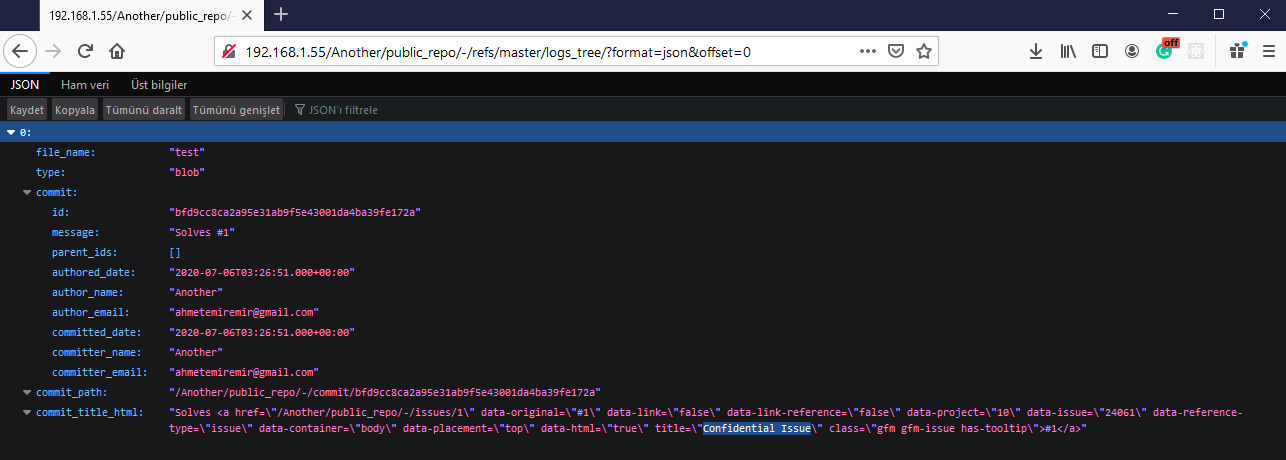Select the "test" value
Screen dimensions: 1286x460
(x=187, y=152)
